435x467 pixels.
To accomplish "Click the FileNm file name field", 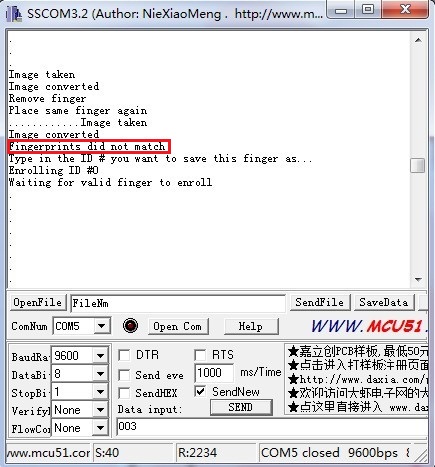I will point(178,303).
